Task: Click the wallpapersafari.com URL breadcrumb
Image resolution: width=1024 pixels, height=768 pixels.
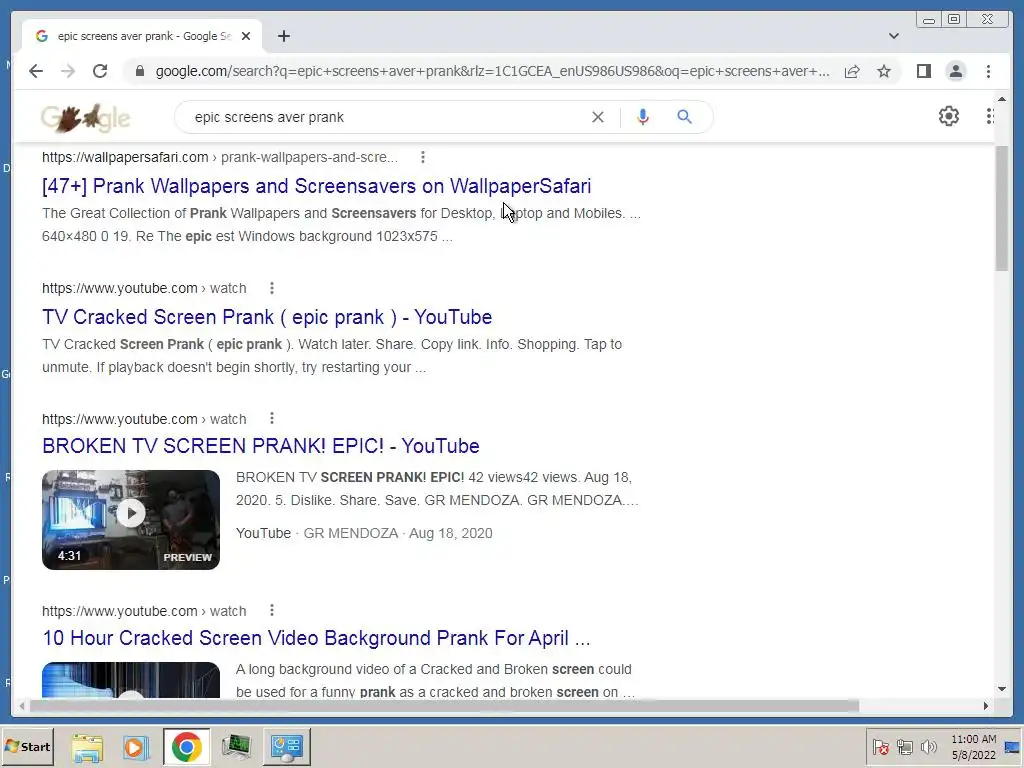Action: coord(219,157)
